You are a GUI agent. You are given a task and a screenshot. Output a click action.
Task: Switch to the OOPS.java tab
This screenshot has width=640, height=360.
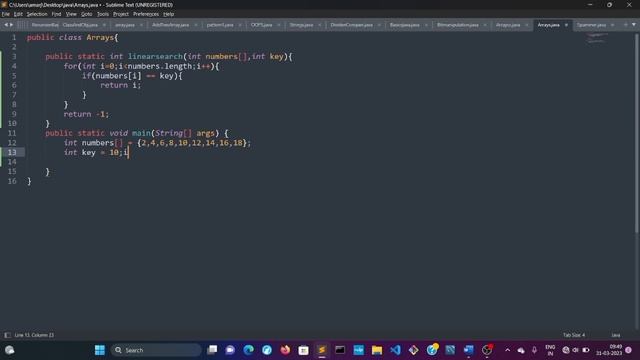coord(262,25)
